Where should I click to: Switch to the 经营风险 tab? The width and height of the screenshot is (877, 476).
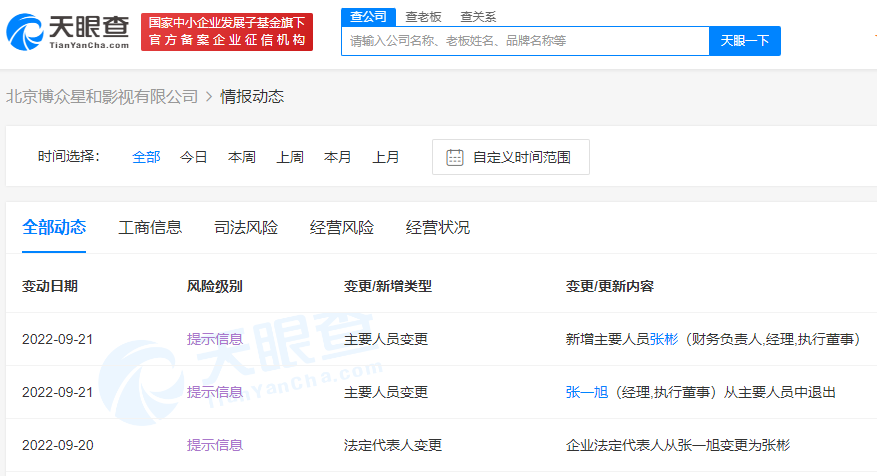(342, 227)
